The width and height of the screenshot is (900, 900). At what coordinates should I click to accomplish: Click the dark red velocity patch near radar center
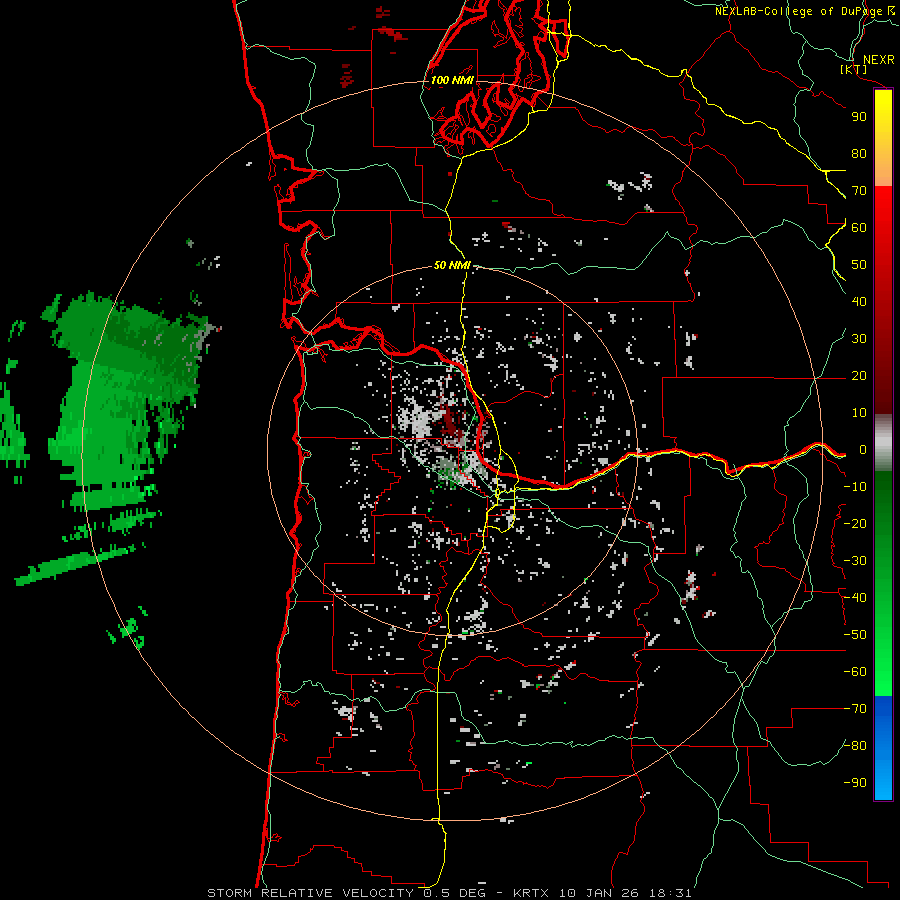[x=451, y=426]
